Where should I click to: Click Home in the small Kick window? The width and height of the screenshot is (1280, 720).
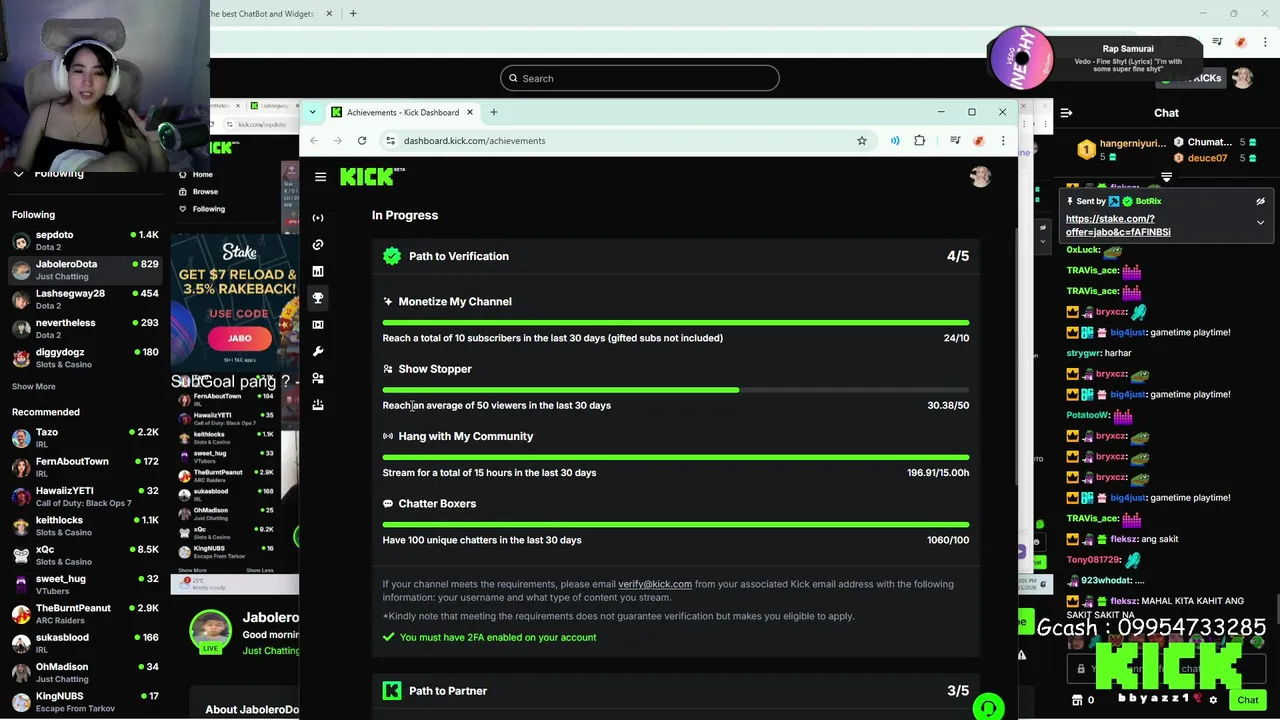tap(202, 174)
